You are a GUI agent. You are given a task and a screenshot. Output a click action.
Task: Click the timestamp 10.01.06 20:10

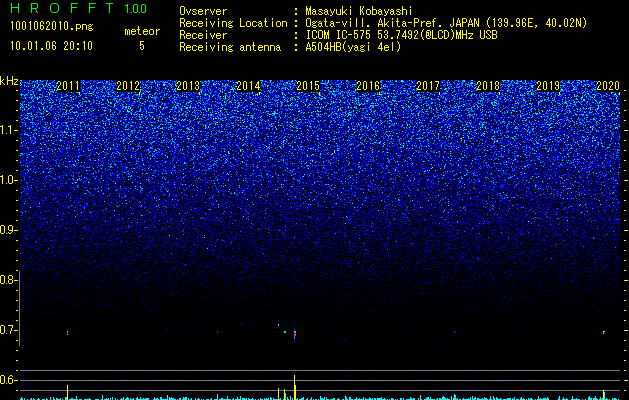point(51,46)
